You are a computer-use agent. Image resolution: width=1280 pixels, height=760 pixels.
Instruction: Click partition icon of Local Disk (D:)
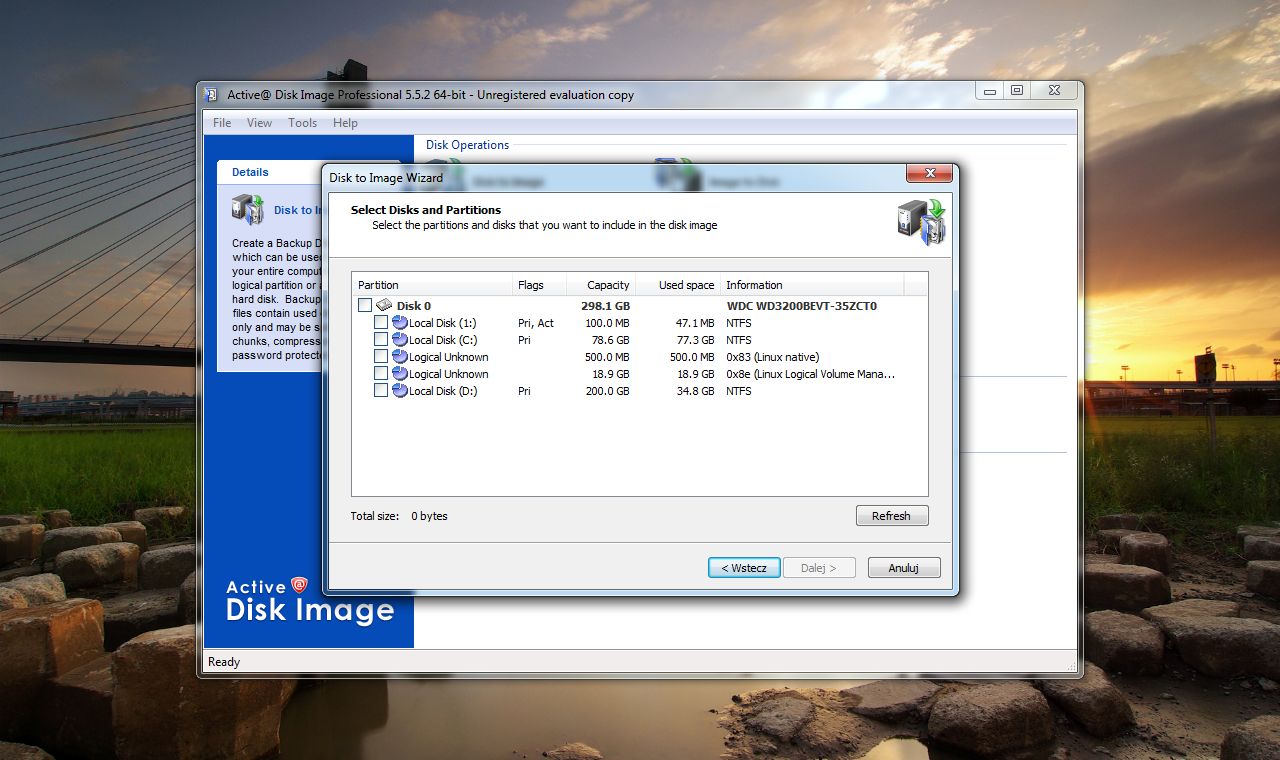point(400,391)
